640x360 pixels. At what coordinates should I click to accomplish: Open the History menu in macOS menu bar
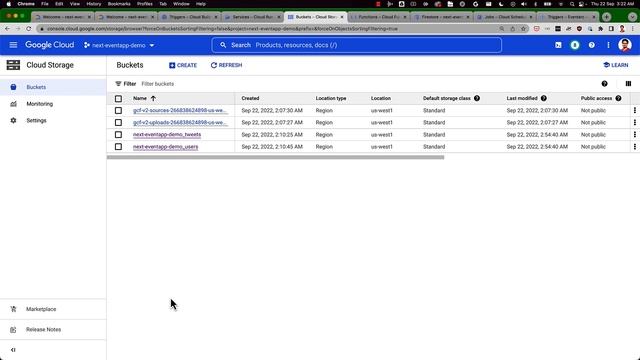coord(93,4)
